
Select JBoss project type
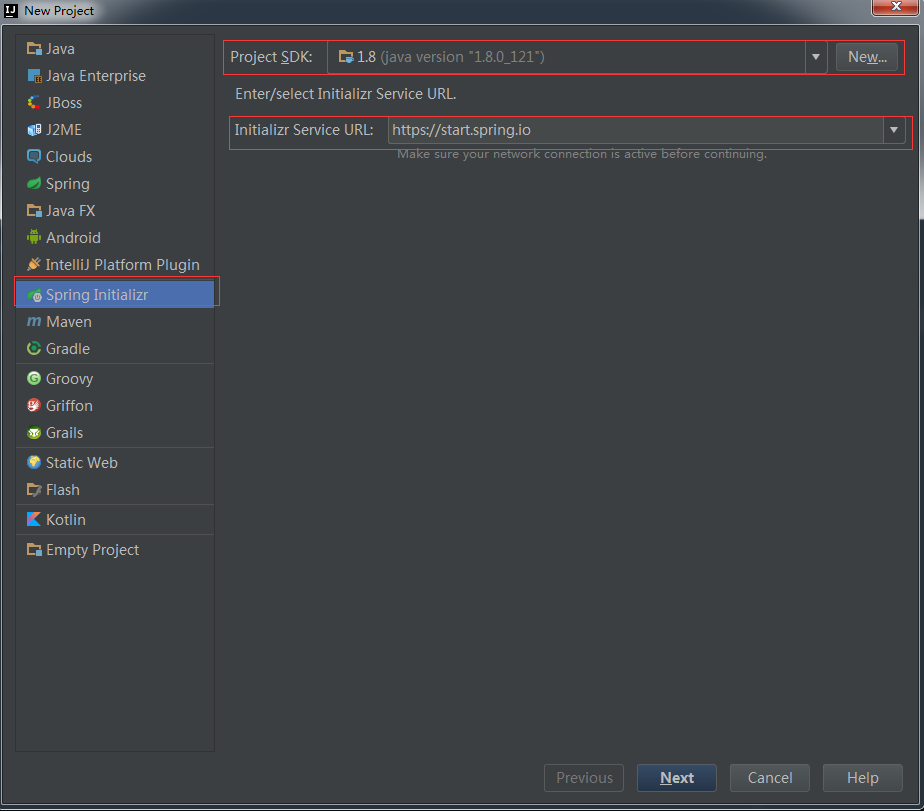point(115,103)
